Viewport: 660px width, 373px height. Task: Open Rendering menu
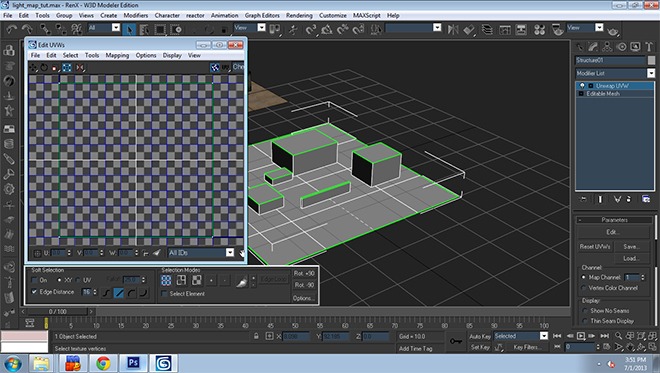coord(299,15)
